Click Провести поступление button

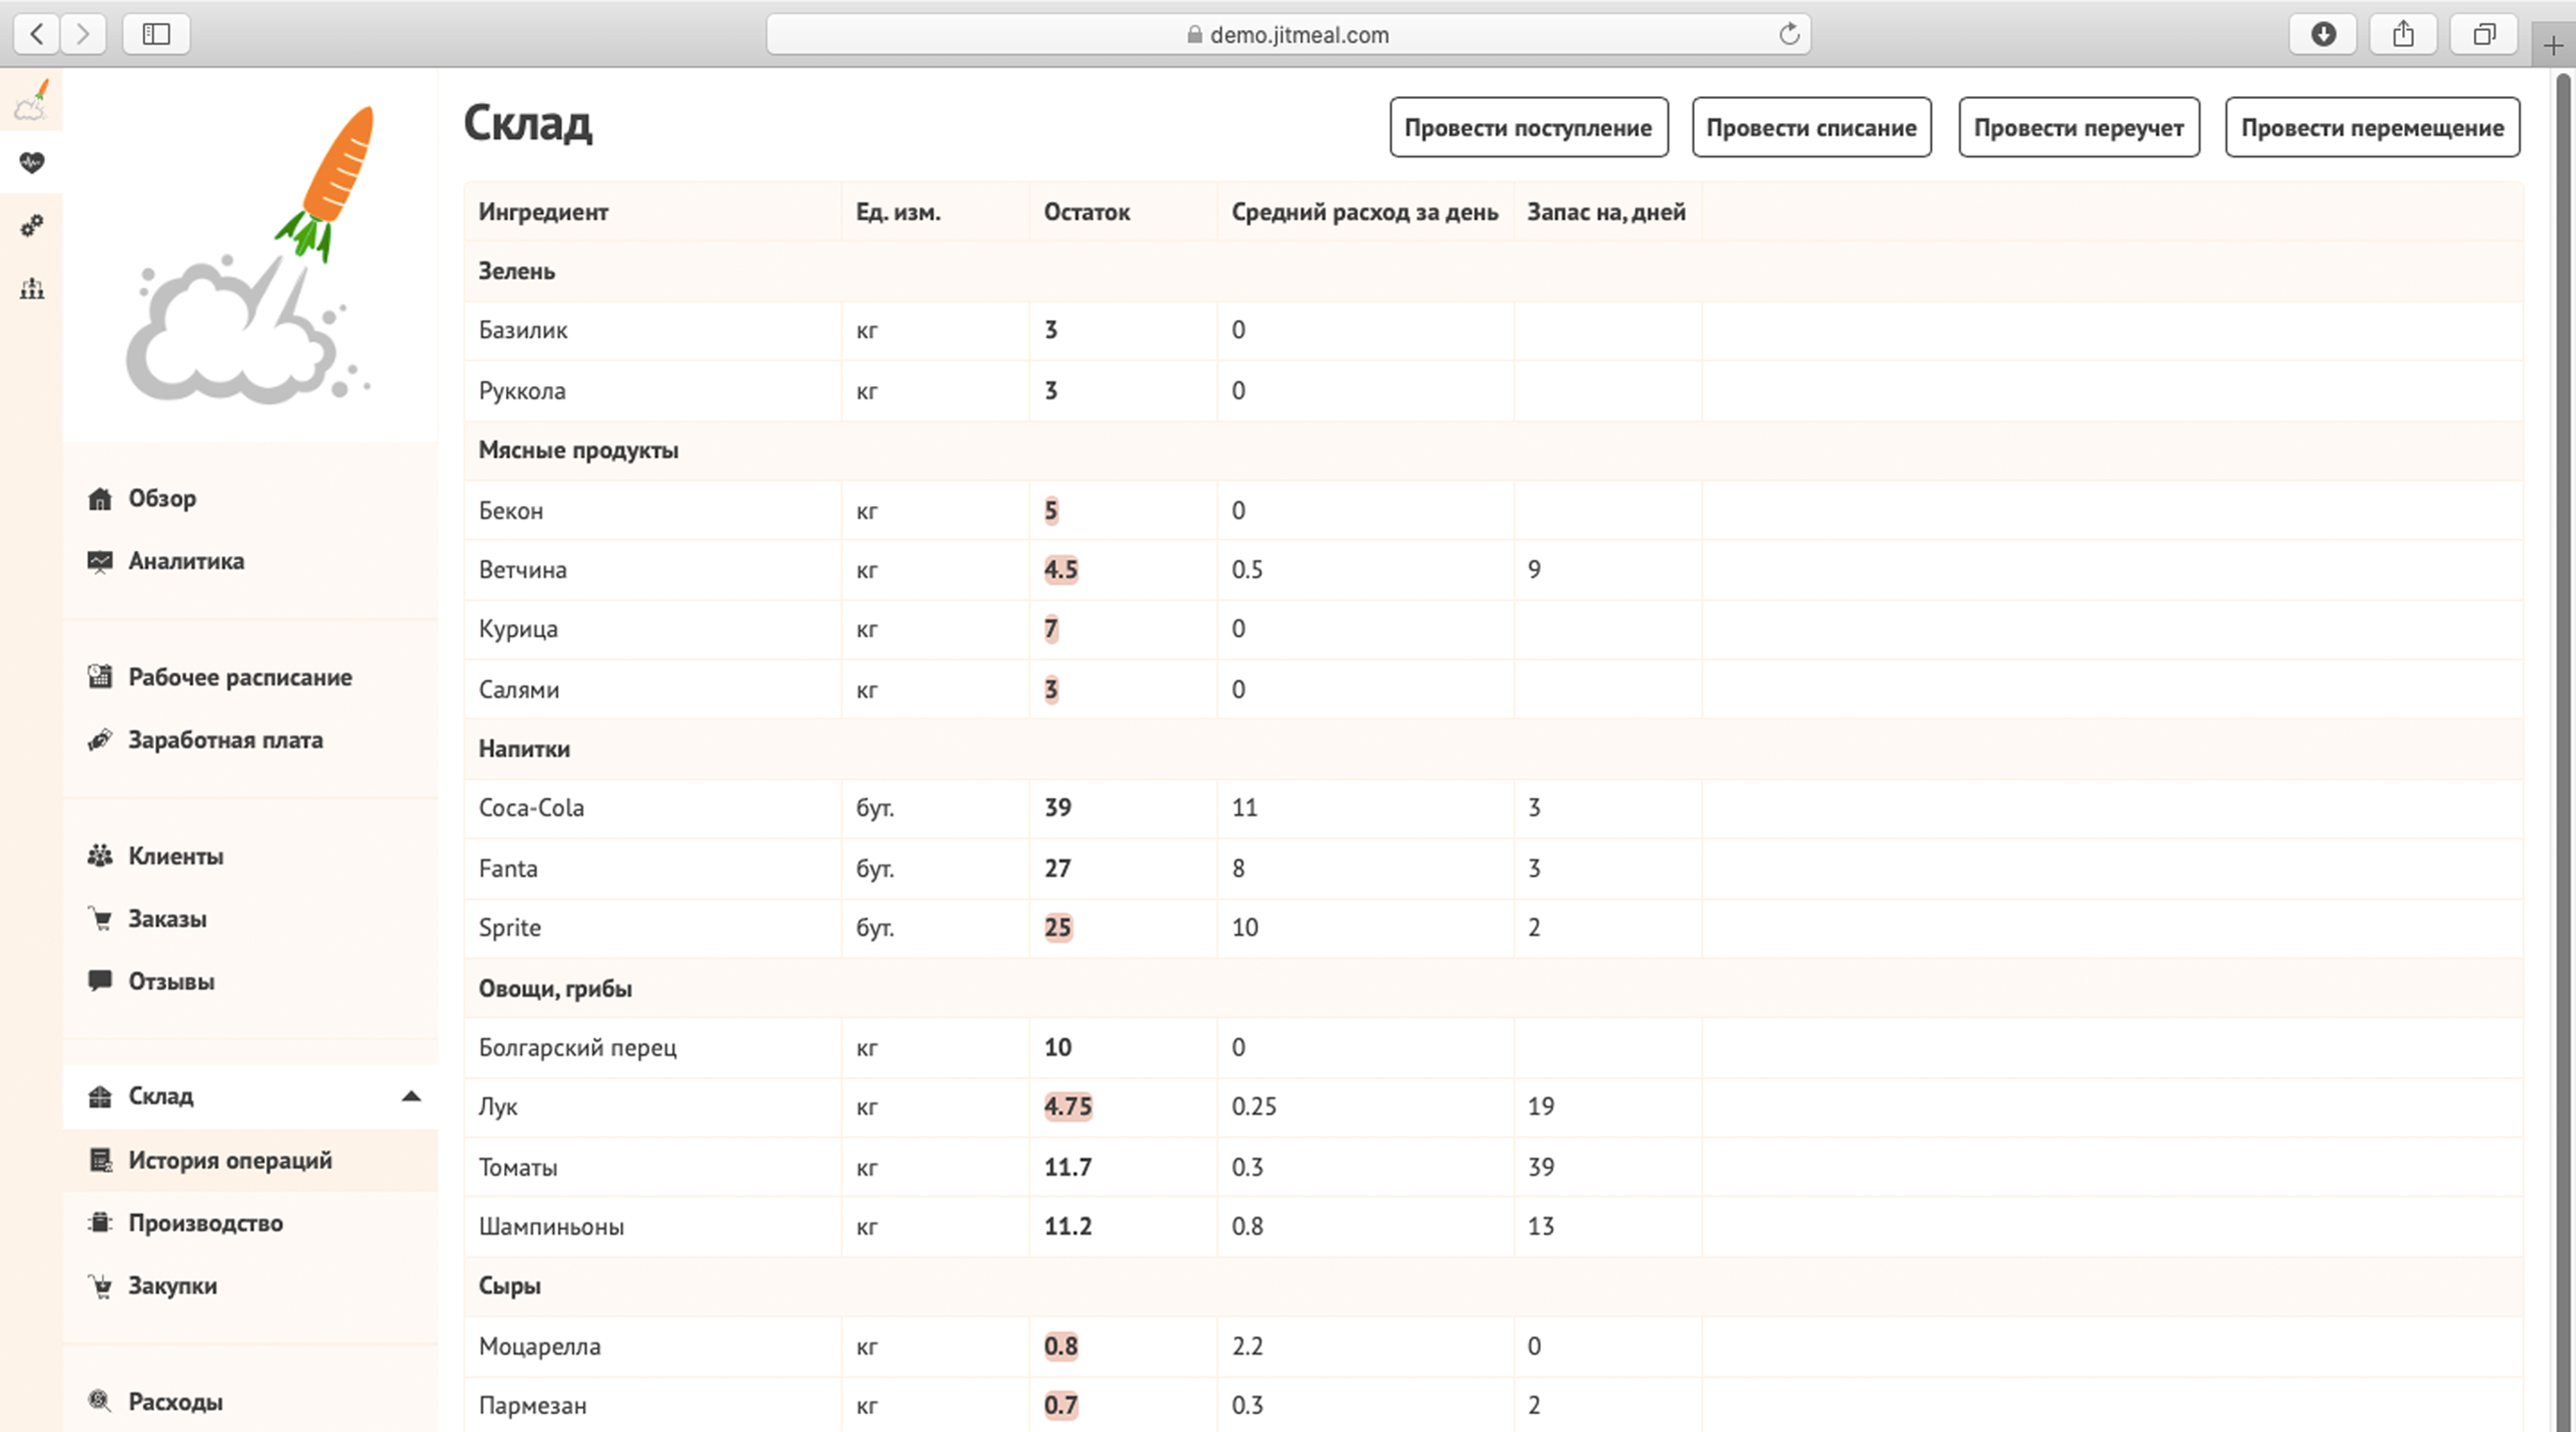click(1528, 128)
